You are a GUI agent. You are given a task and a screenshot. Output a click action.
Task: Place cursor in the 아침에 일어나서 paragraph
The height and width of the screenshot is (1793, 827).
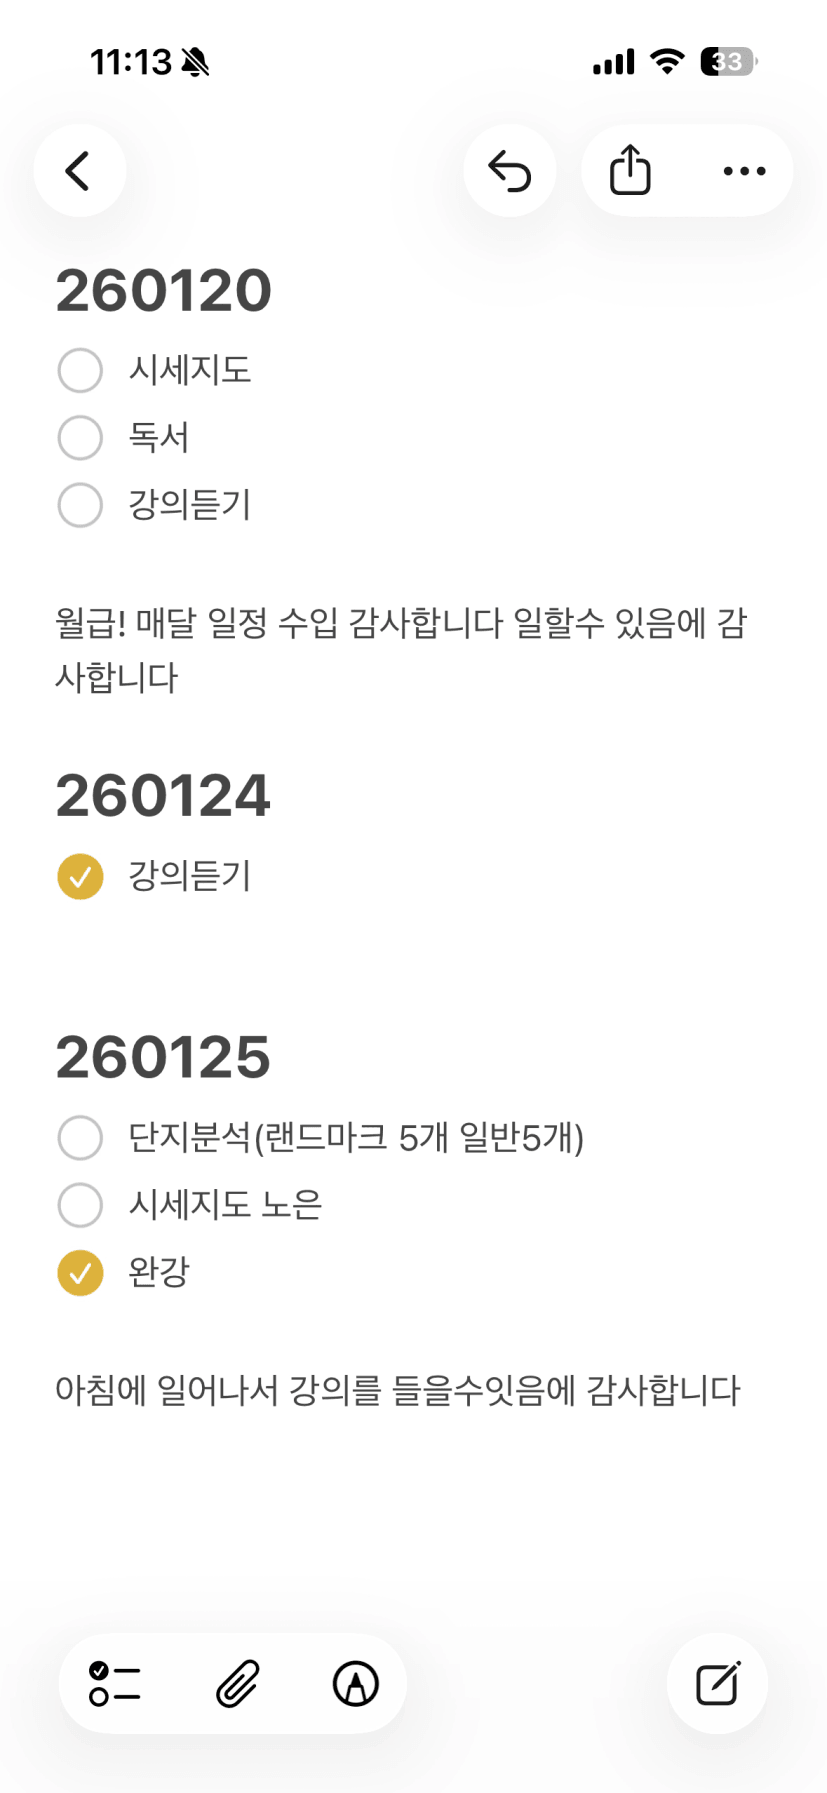[x=398, y=1390]
